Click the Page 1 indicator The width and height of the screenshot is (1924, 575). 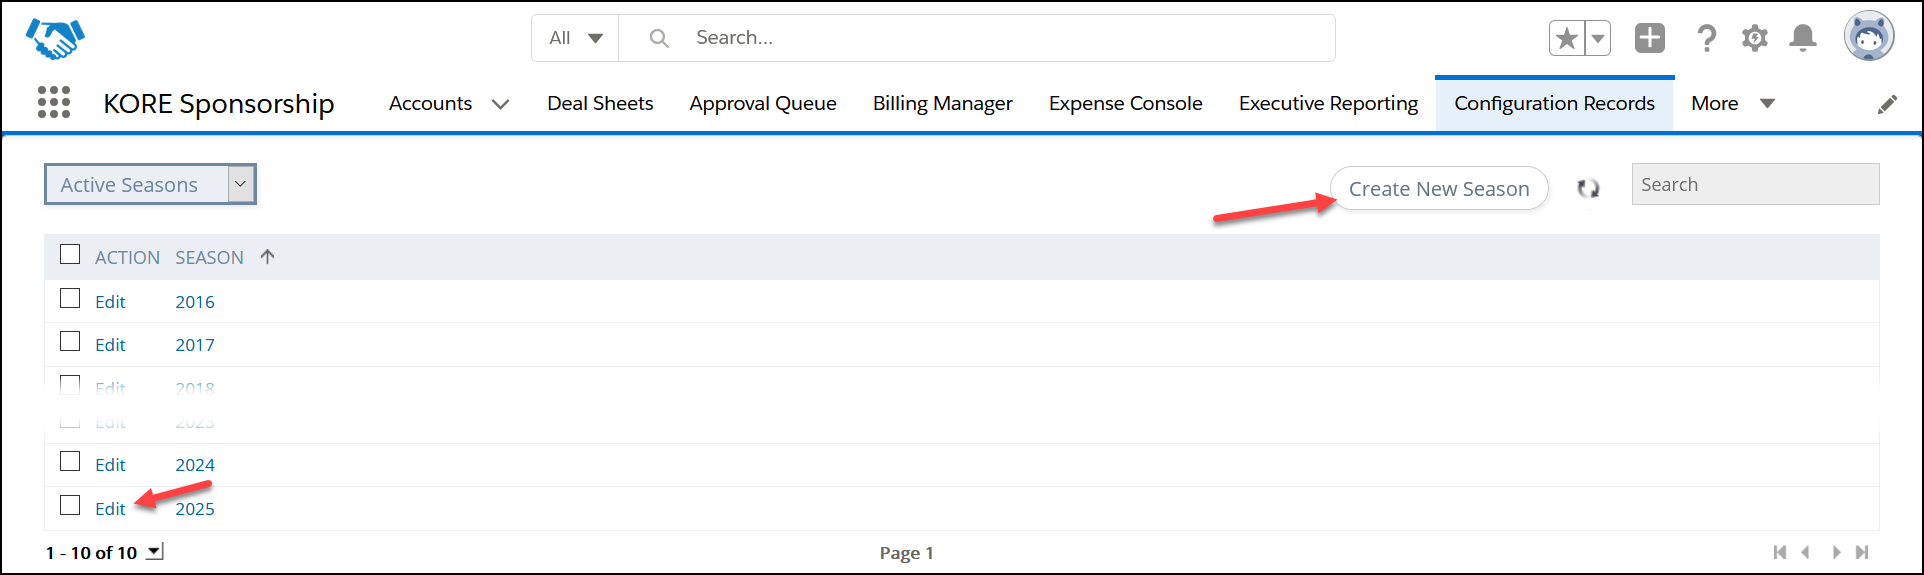[x=906, y=553]
